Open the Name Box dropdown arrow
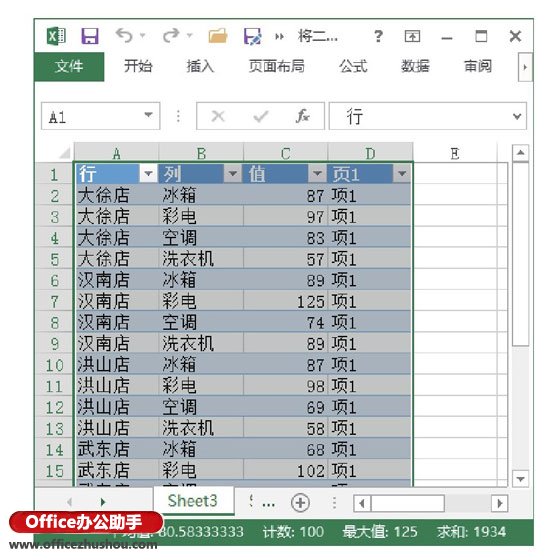Screen dimensions: 560x560 tap(148, 115)
